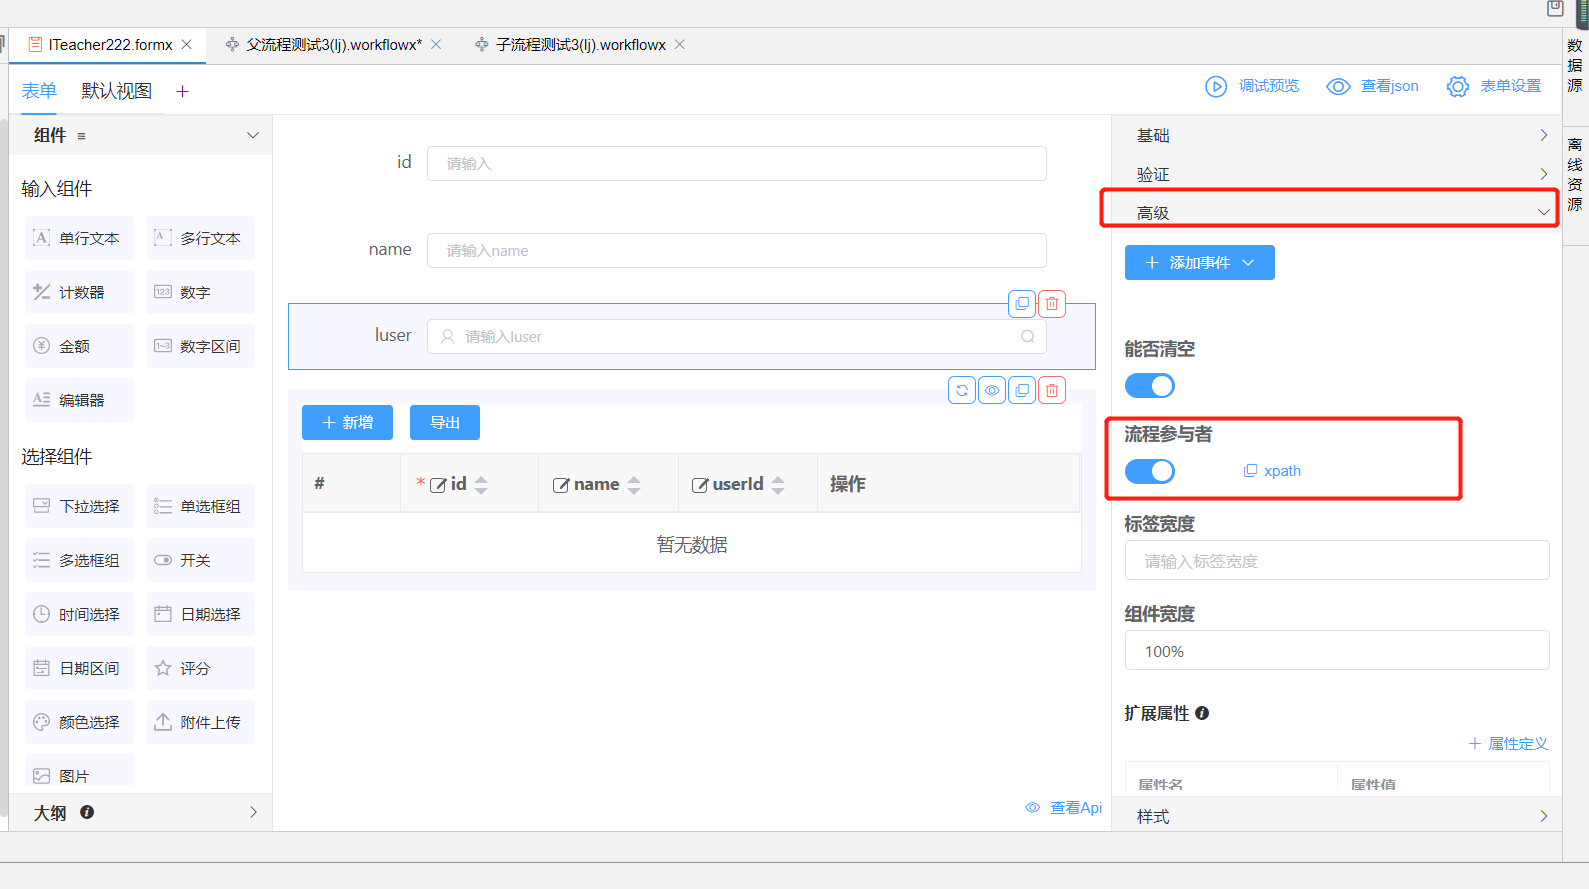Collapse the 高级 section
This screenshot has height=889, width=1589.
click(x=1336, y=212)
